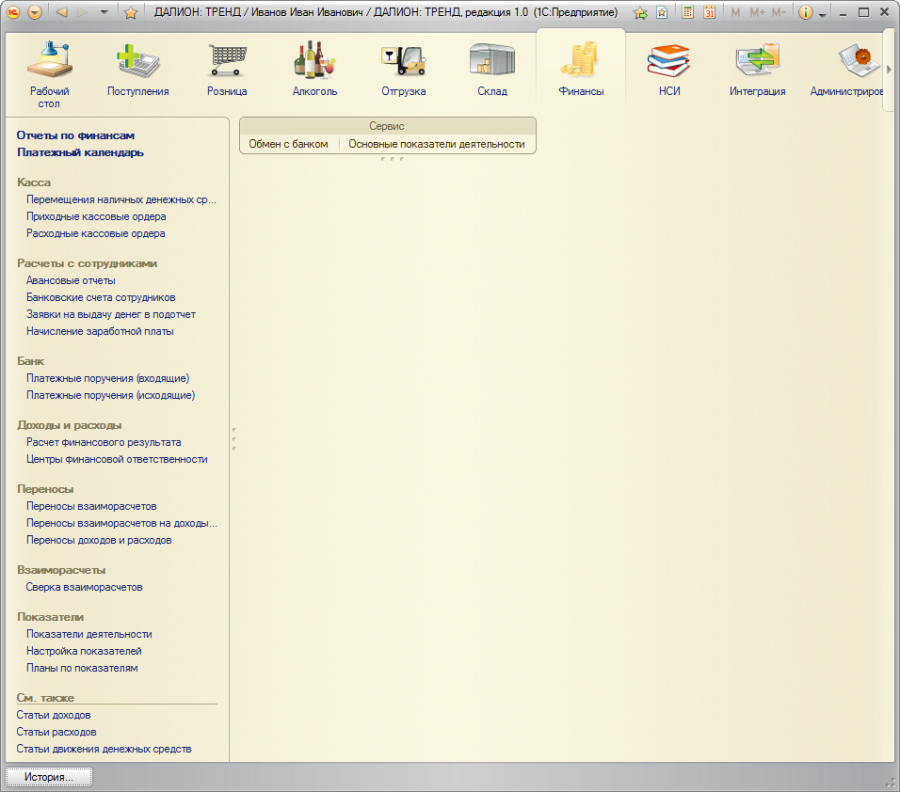The image size is (900, 792).
Task: Open Администрирование section
Action: [847, 69]
